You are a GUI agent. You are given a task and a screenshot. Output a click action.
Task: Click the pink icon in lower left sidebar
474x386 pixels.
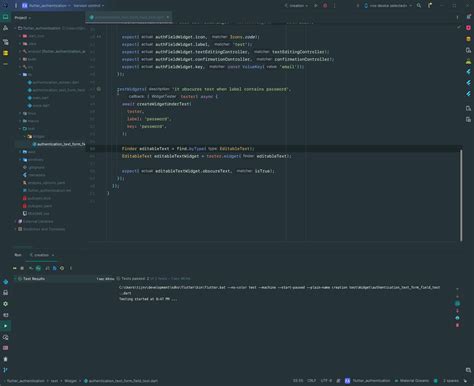5,348
